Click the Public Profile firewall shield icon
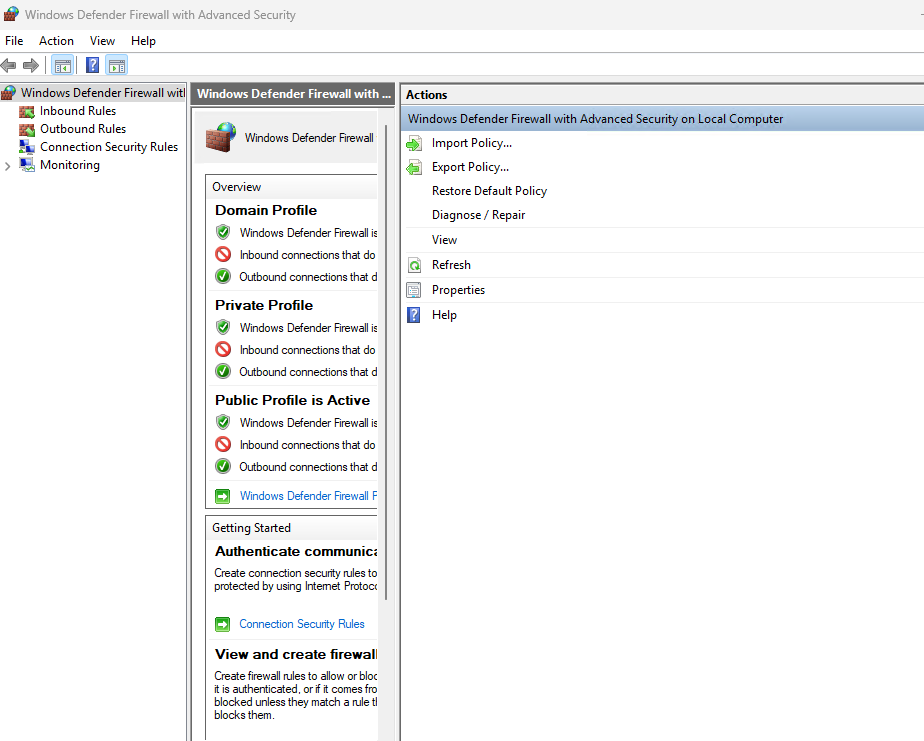 click(x=223, y=422)
